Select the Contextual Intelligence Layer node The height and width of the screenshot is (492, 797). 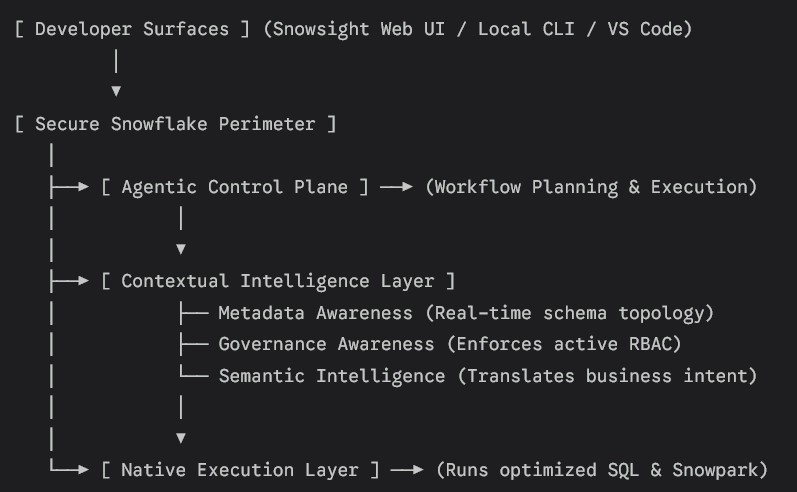click(278, 281)
